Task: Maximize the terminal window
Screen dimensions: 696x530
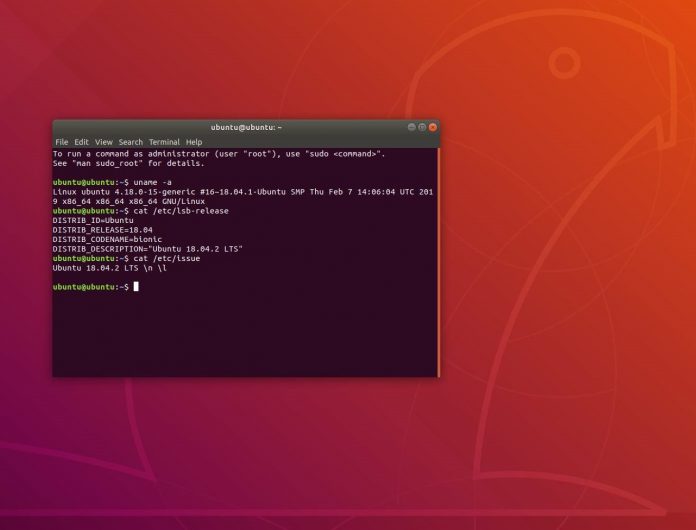Action: coord(422,127)
